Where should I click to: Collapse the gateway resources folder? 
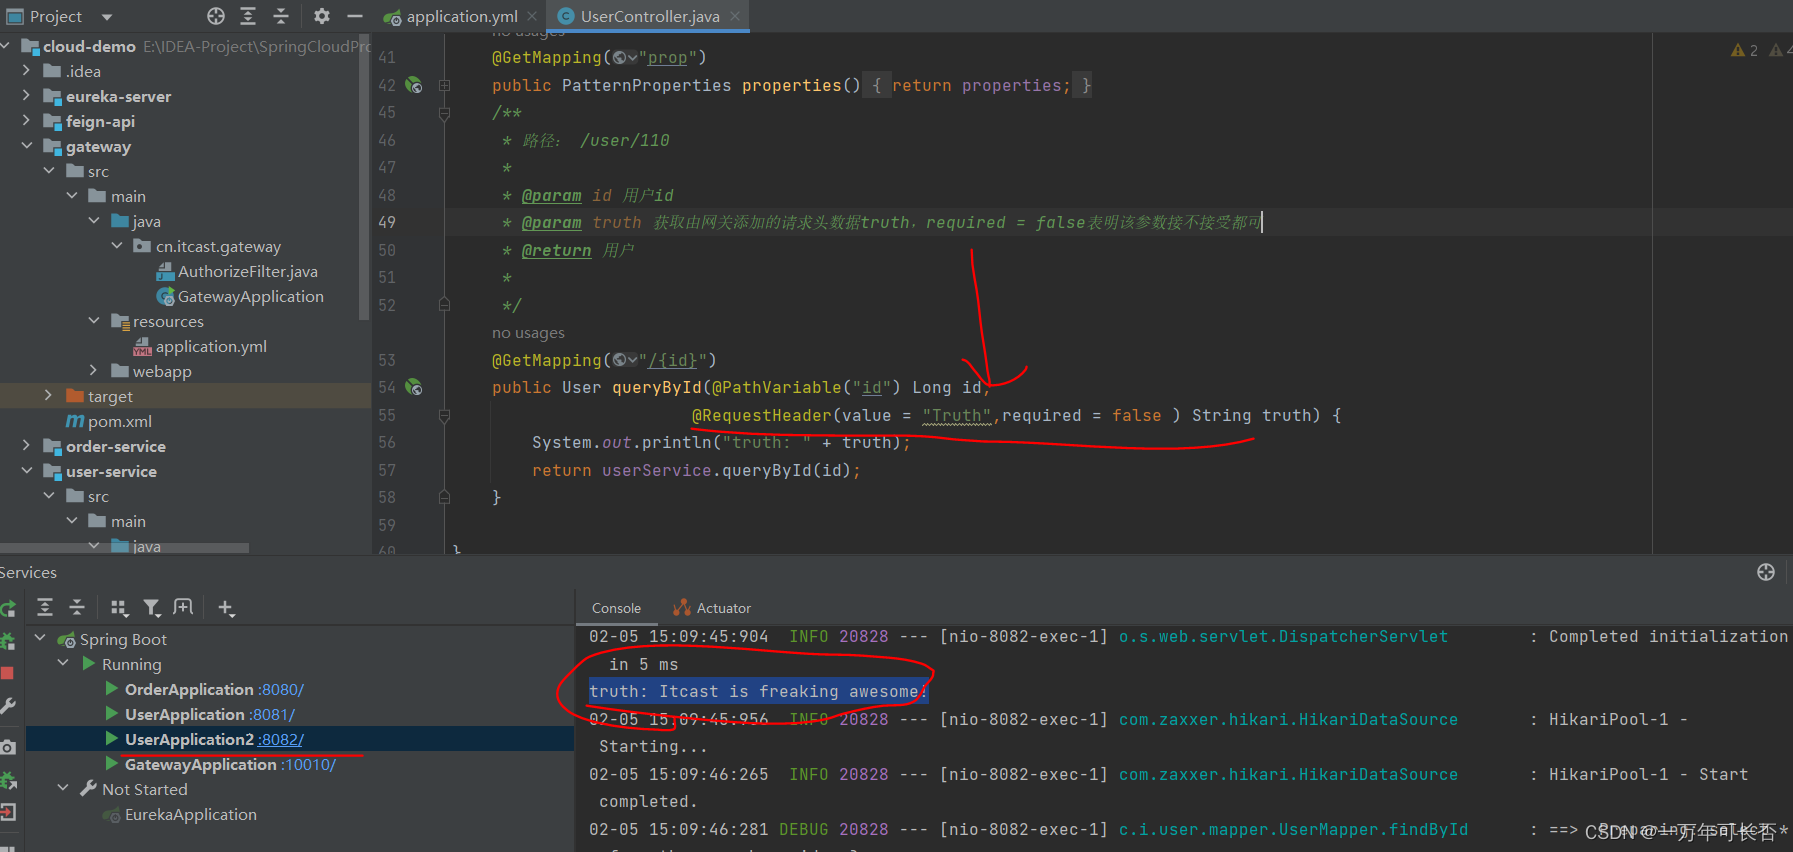(94, 321)
